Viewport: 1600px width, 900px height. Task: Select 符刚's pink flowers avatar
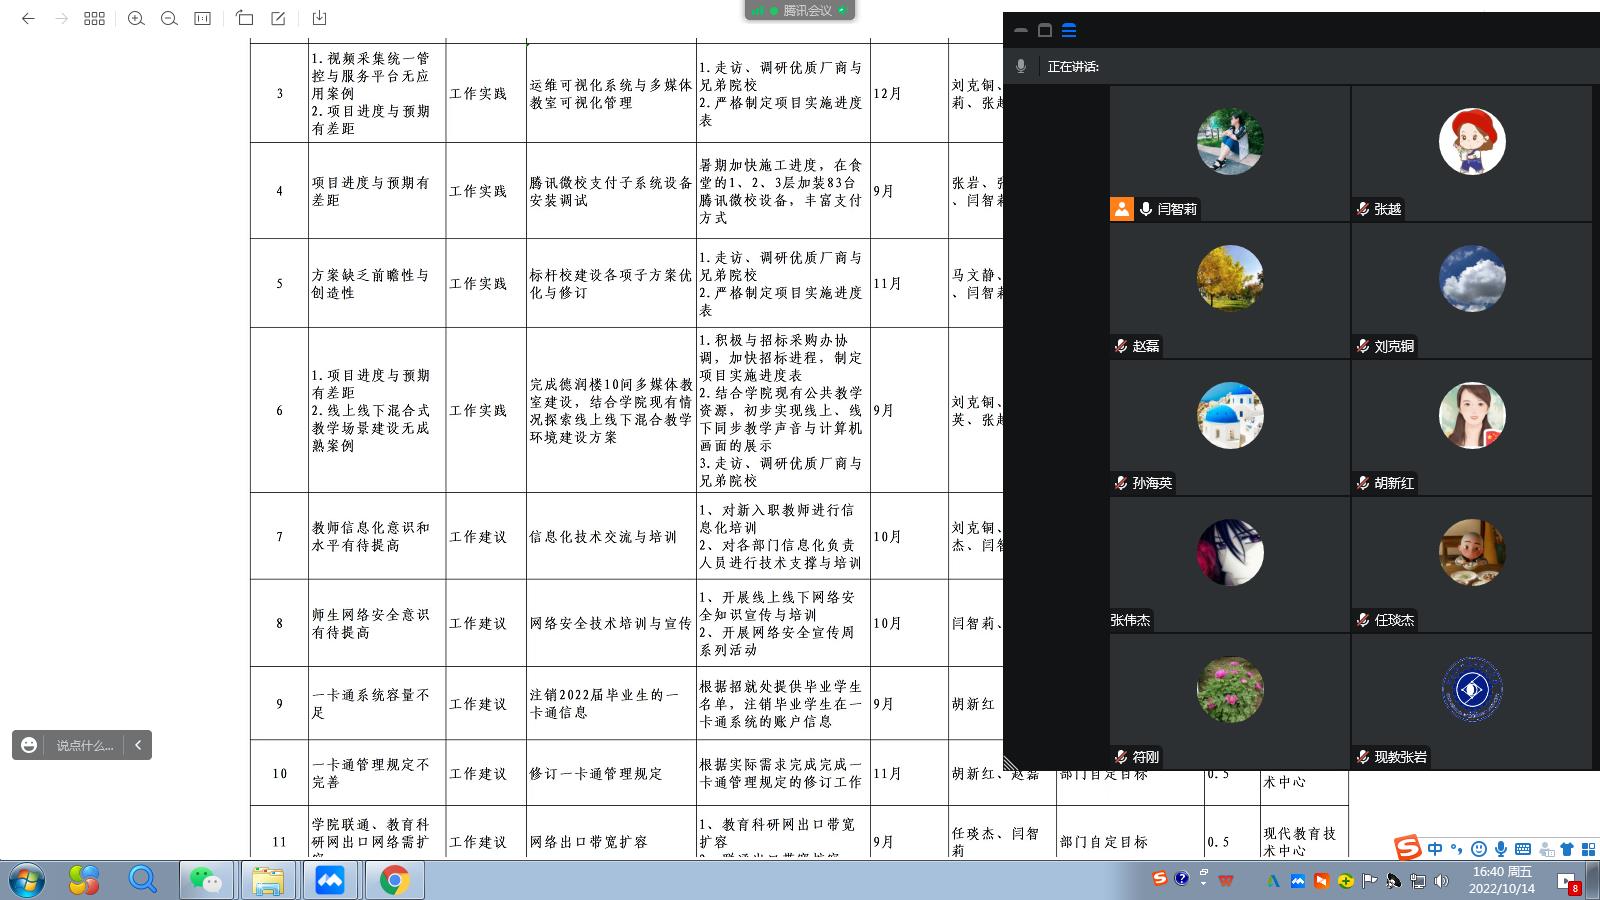coord(1230,689)
